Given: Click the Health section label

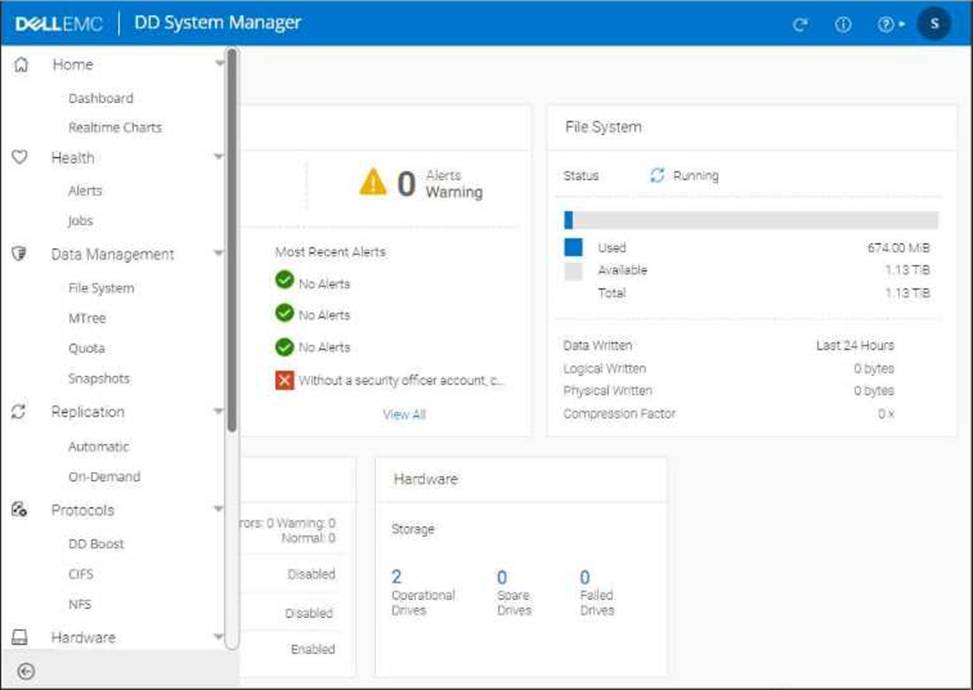Looking at the screenshot, I should tap(73, 158).
